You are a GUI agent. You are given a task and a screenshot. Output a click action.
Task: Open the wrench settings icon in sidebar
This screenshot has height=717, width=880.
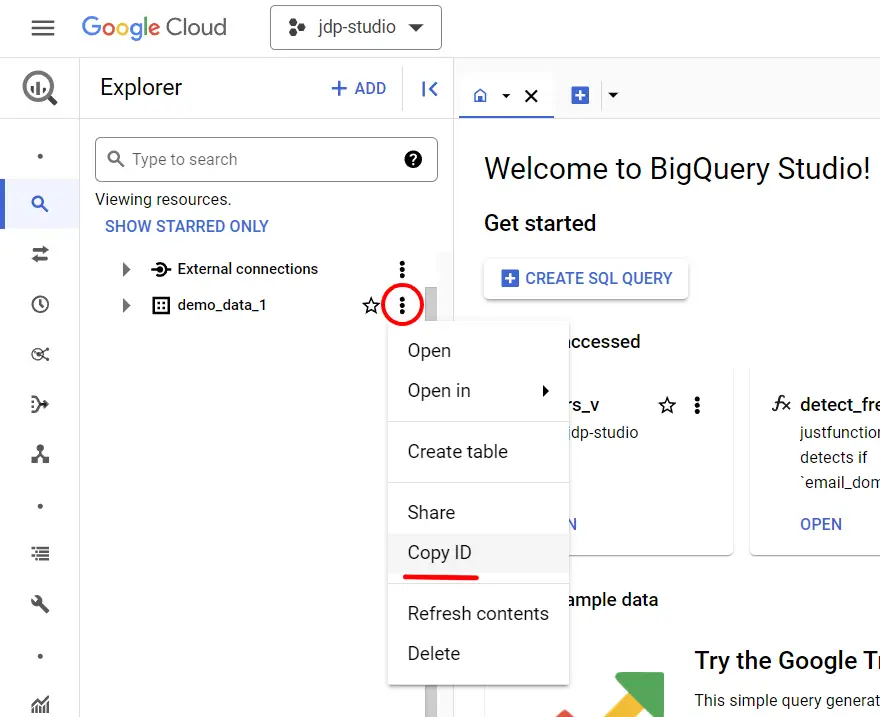[40, 604]
